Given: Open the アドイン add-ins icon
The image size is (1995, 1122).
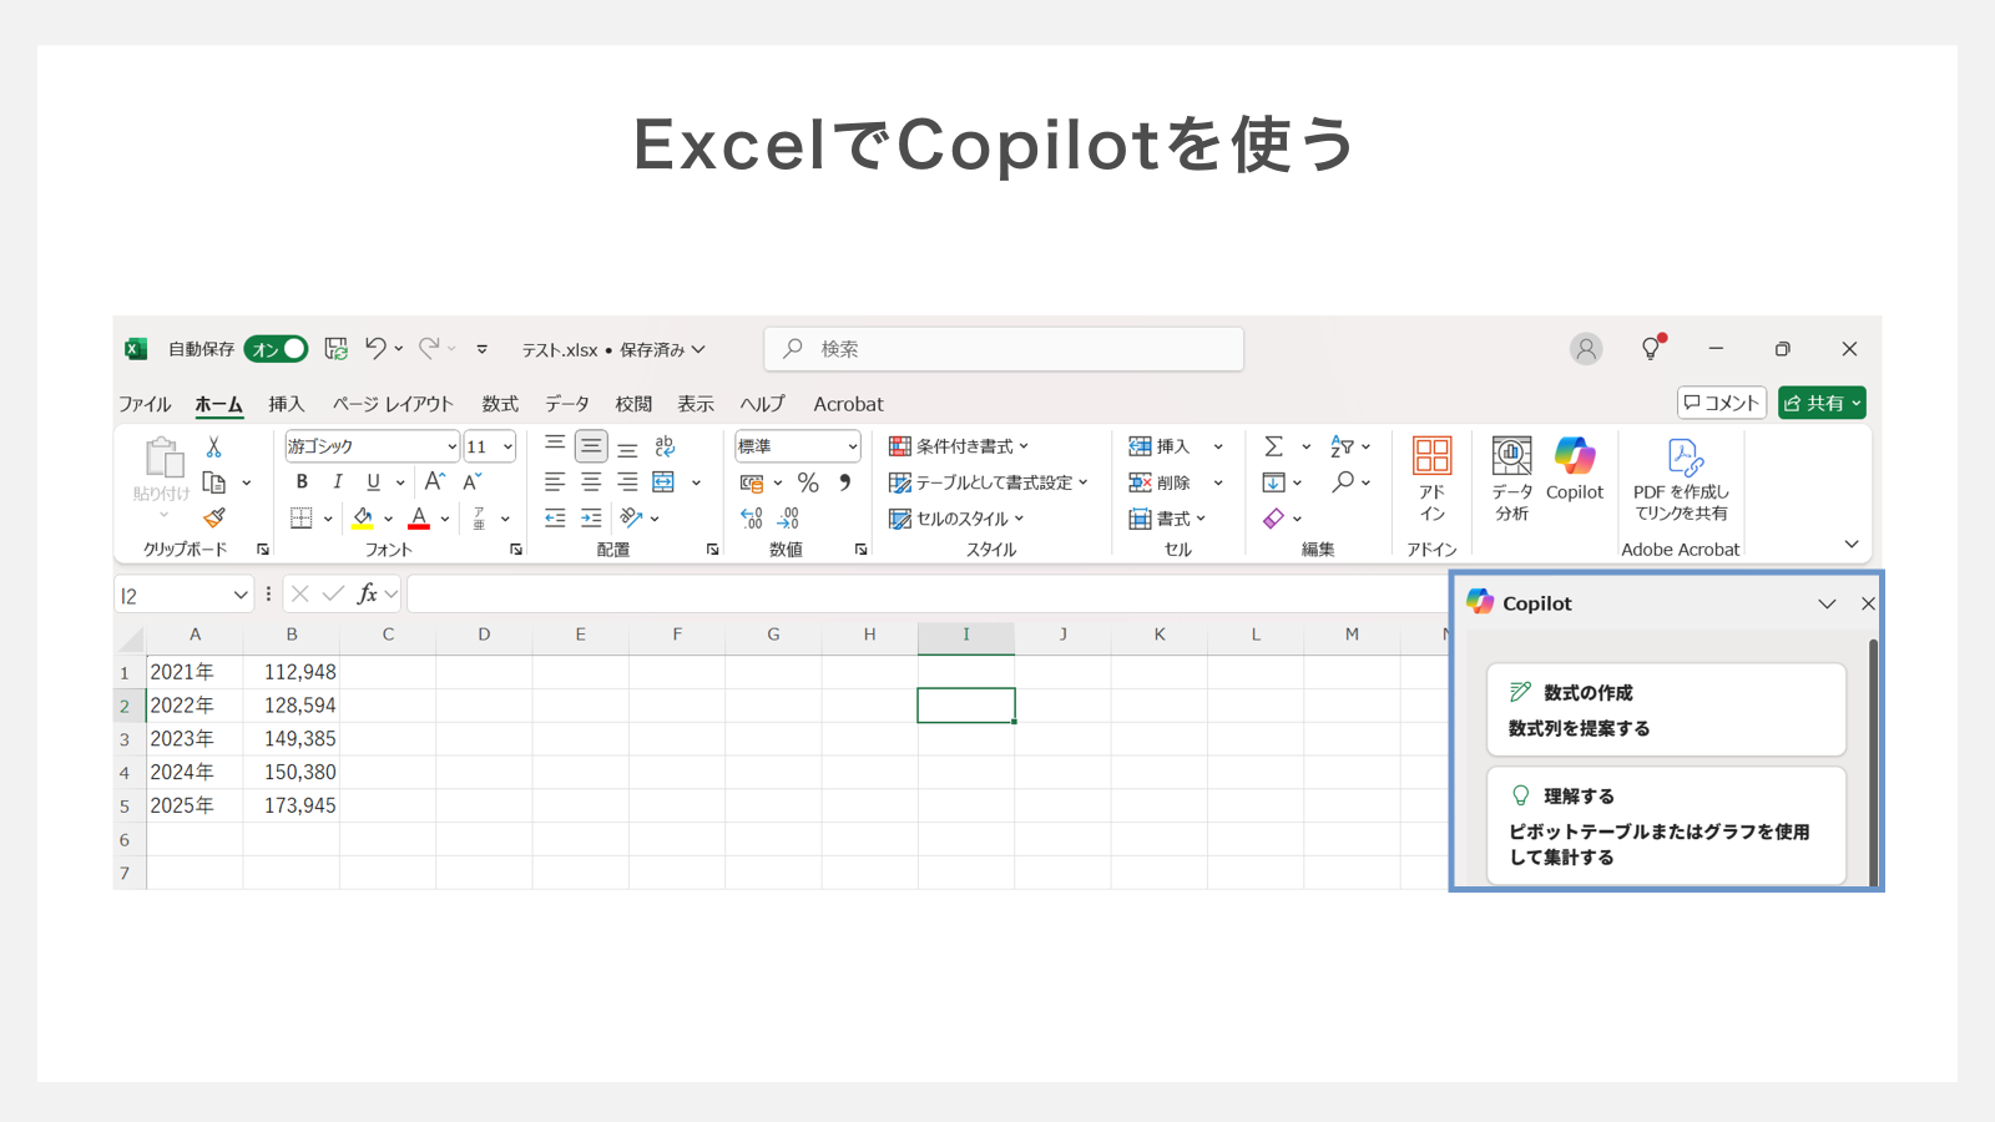Looking at the screenshot, I should (1431, 479).
